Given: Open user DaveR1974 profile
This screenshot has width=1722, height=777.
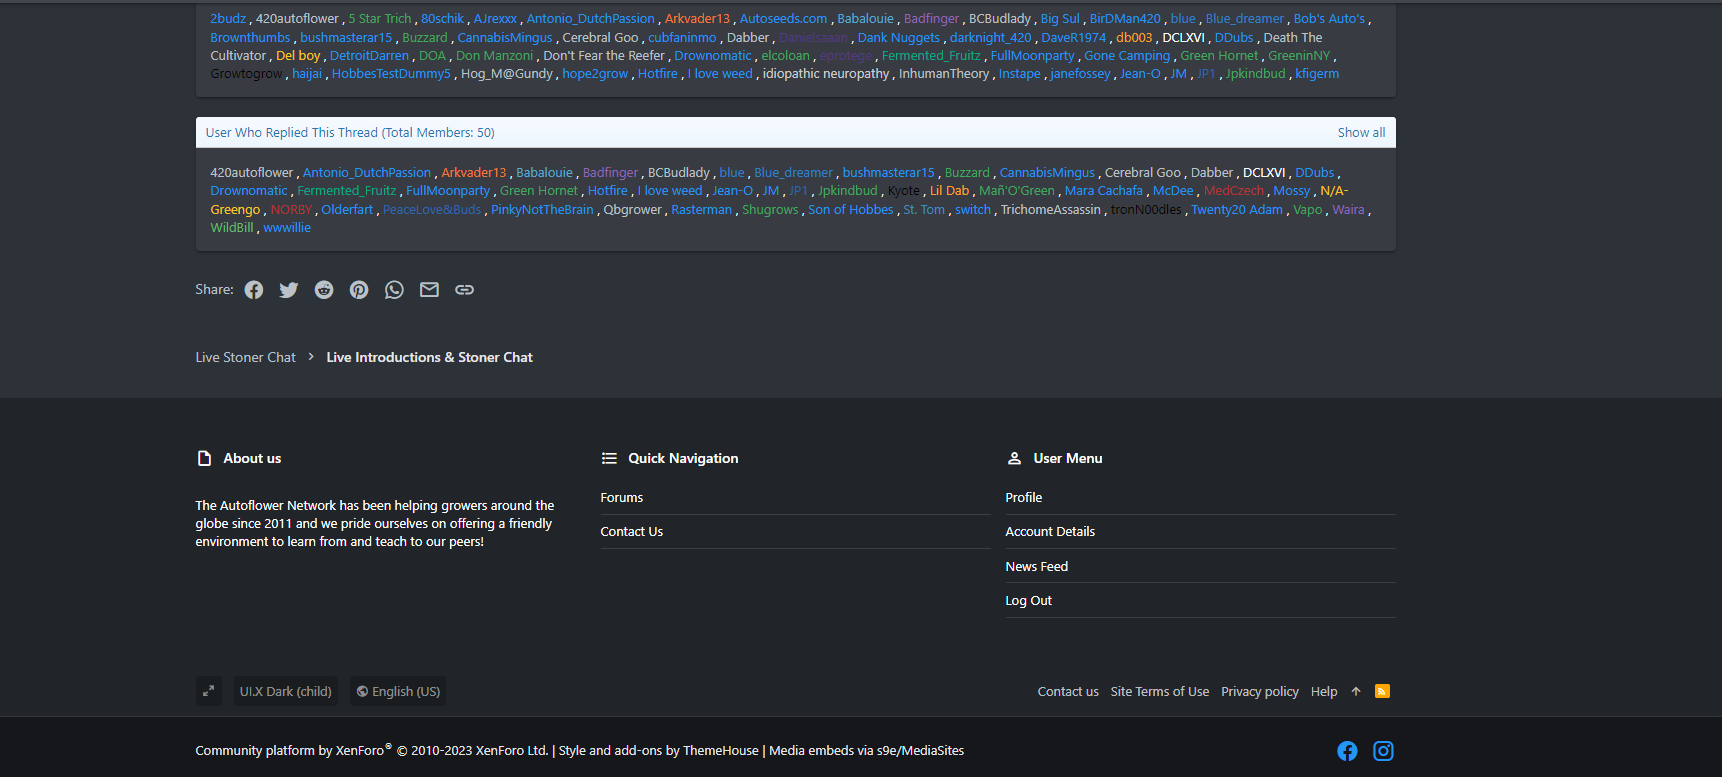Looking at the screenshot, I should (1074, 37).
